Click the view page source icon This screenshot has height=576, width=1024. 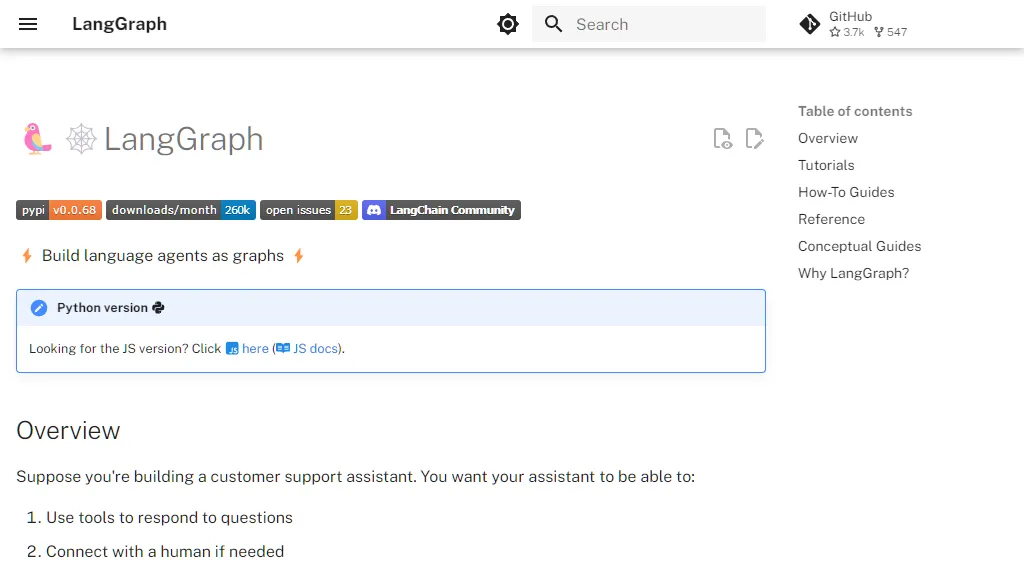click(x=722, y=138)
